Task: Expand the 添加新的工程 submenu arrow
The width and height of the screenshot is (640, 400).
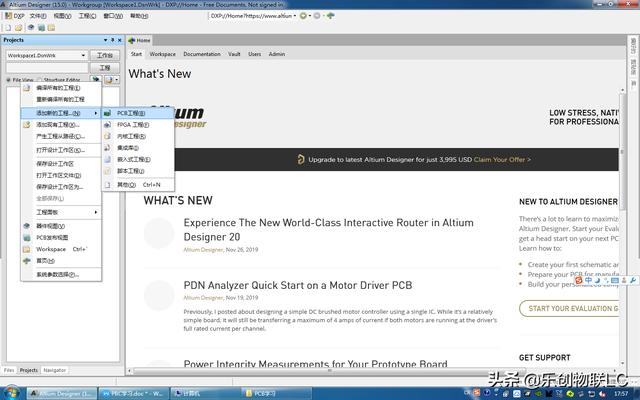Action: pyautogui.click(x=96, y=113)
